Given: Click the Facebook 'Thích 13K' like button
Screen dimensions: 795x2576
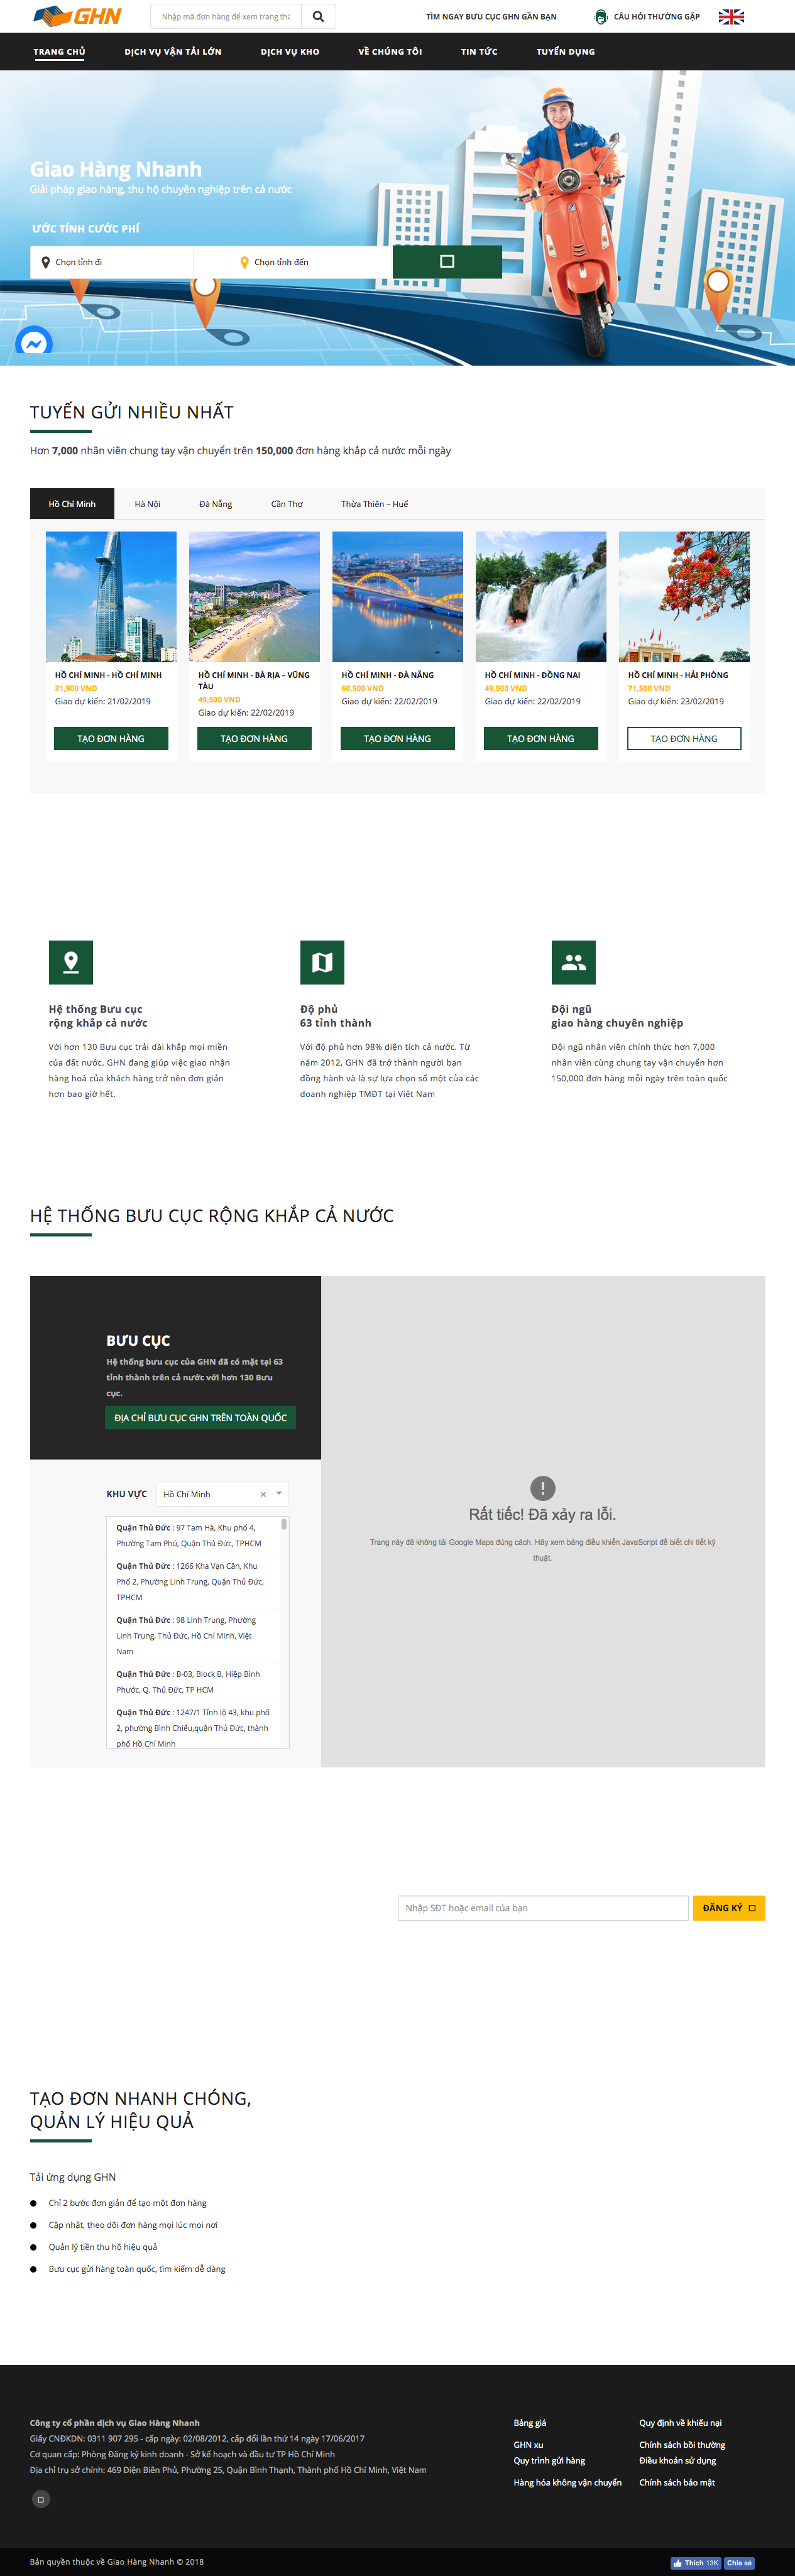Looking at the screenshot, I should point(696,2562).
